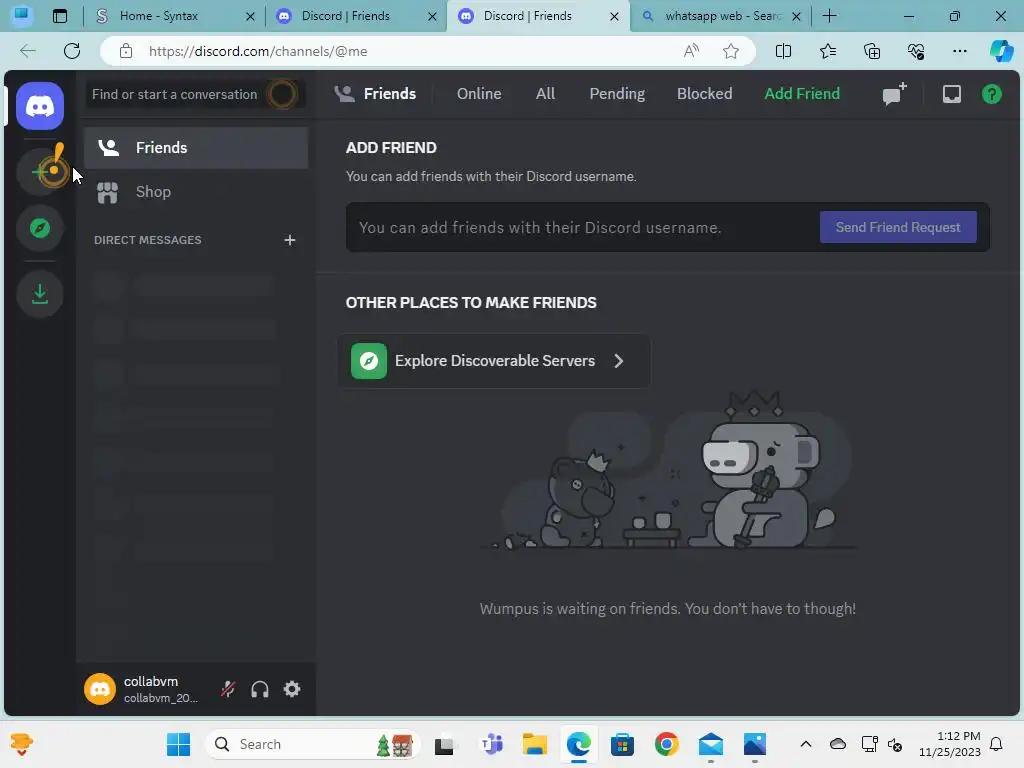
Task: Open the Discord Help question mark
Action: pos(991,94)
